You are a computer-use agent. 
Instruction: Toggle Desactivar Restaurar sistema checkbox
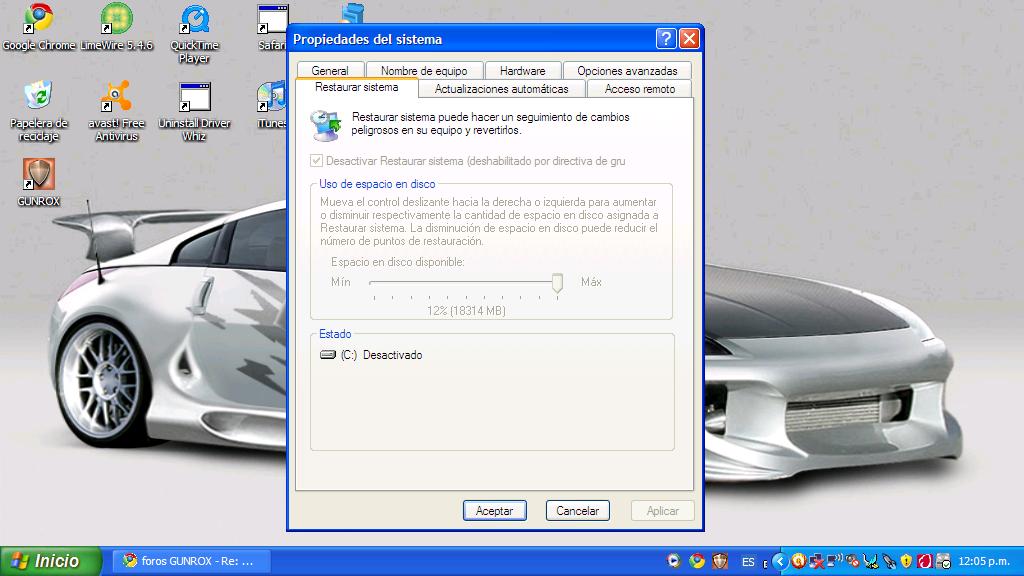(317, 161)
